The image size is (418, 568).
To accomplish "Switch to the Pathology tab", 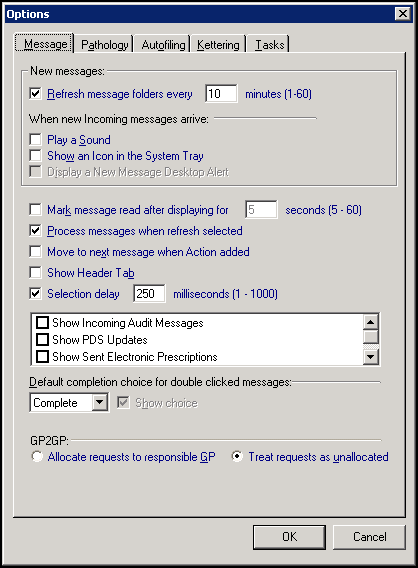I will (104, 45).
